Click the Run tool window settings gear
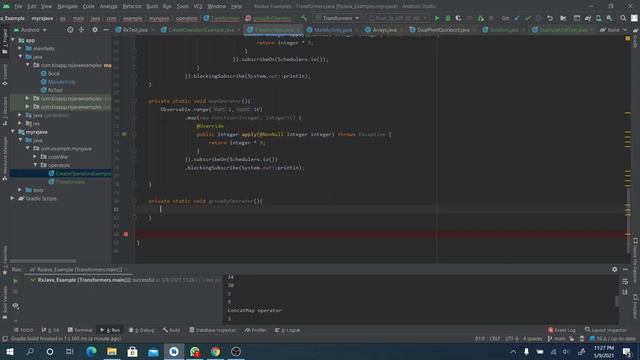640x360 pixels. 614,269
